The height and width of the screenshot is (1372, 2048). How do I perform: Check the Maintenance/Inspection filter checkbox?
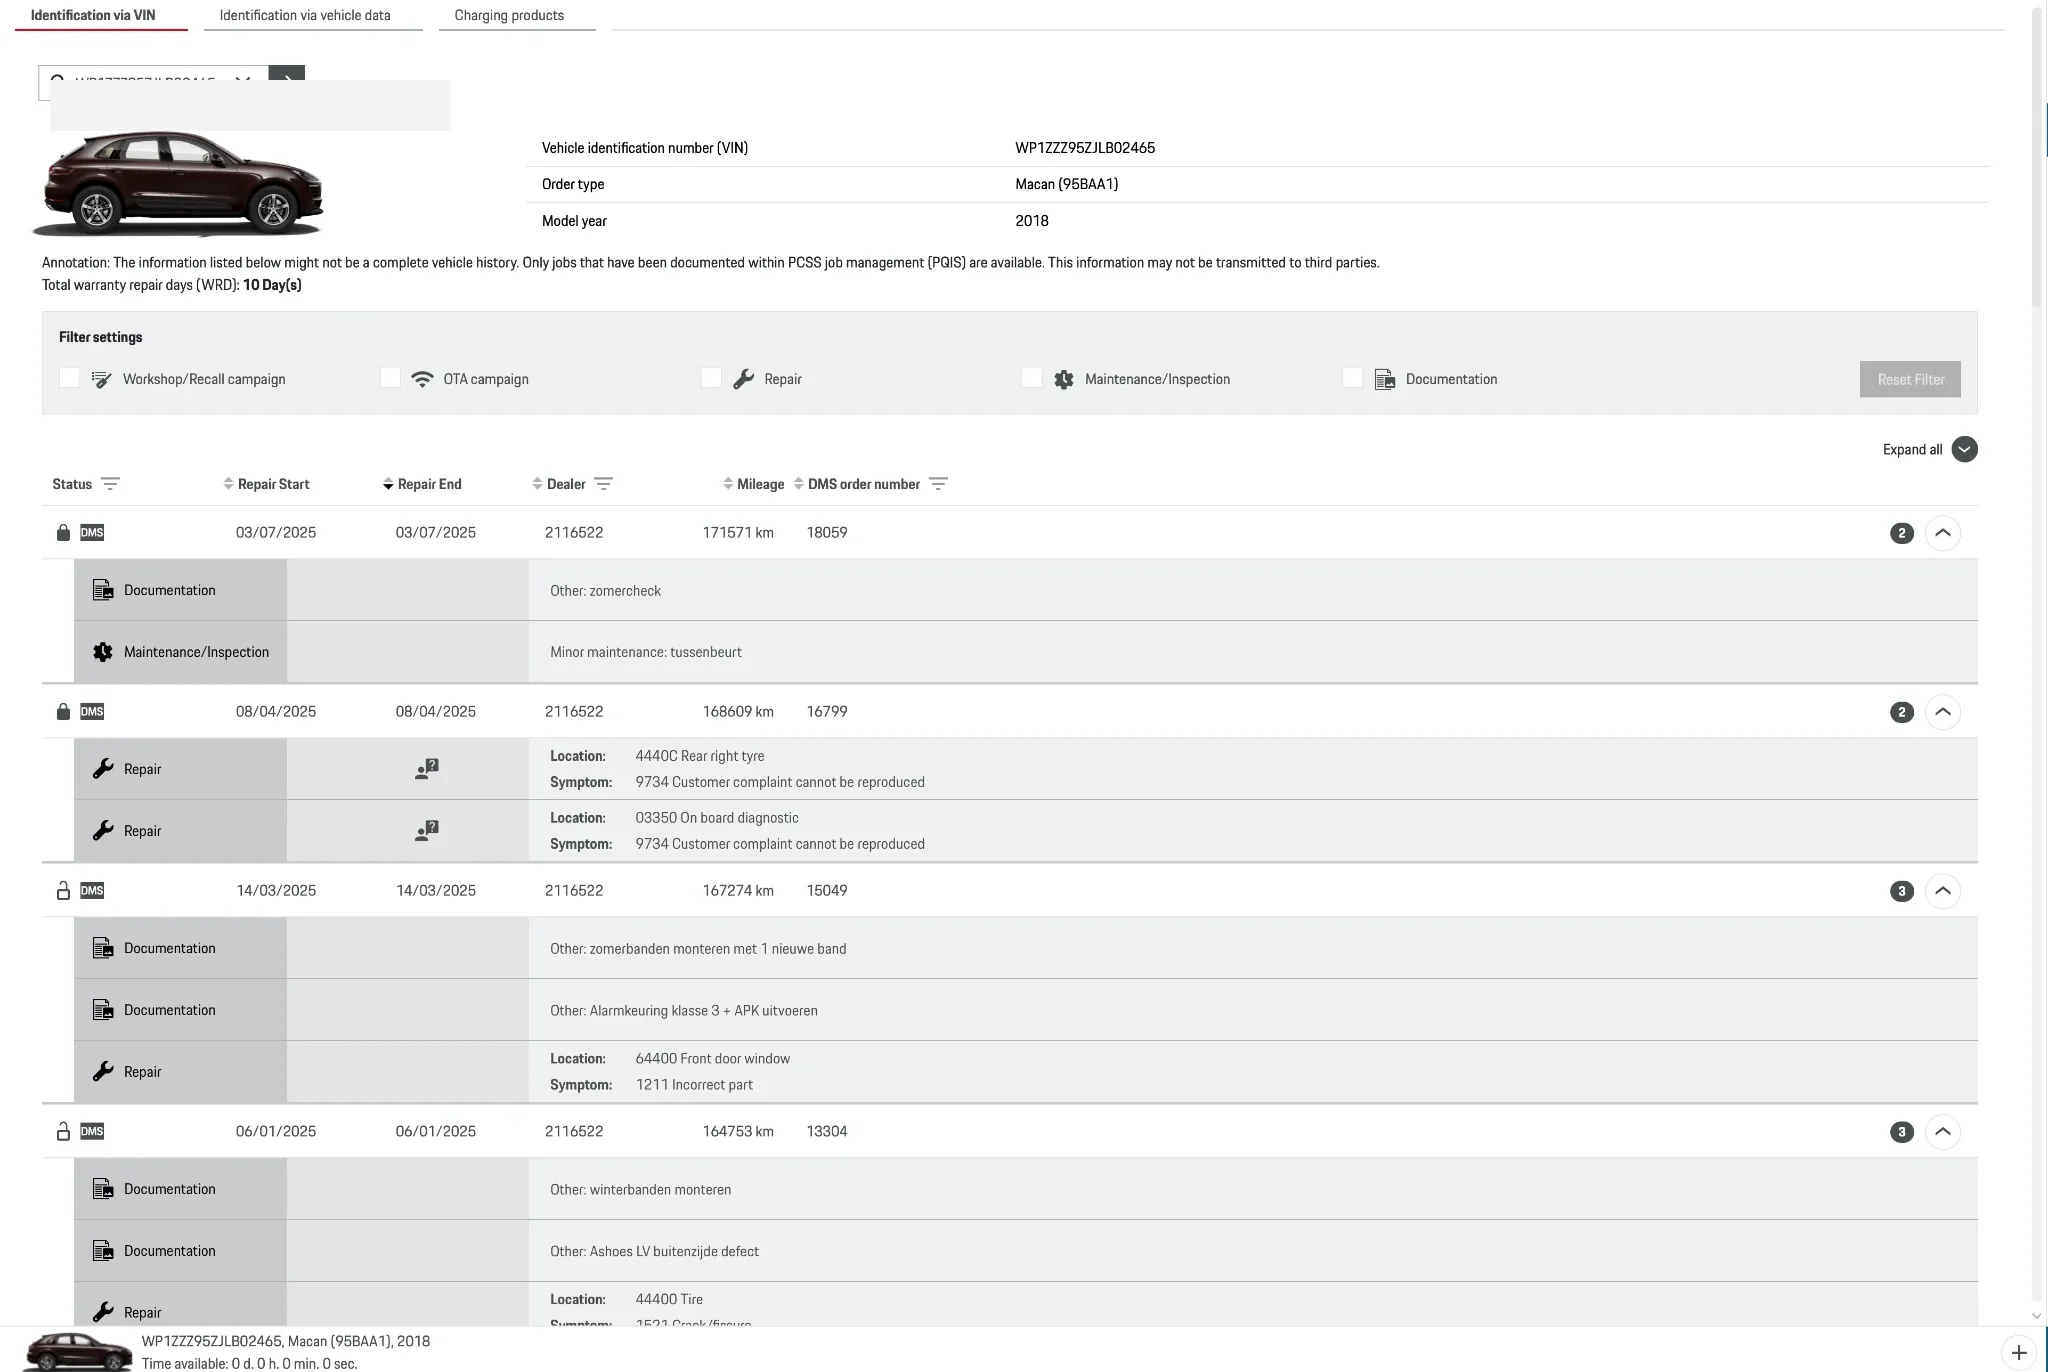[1032, 378]
